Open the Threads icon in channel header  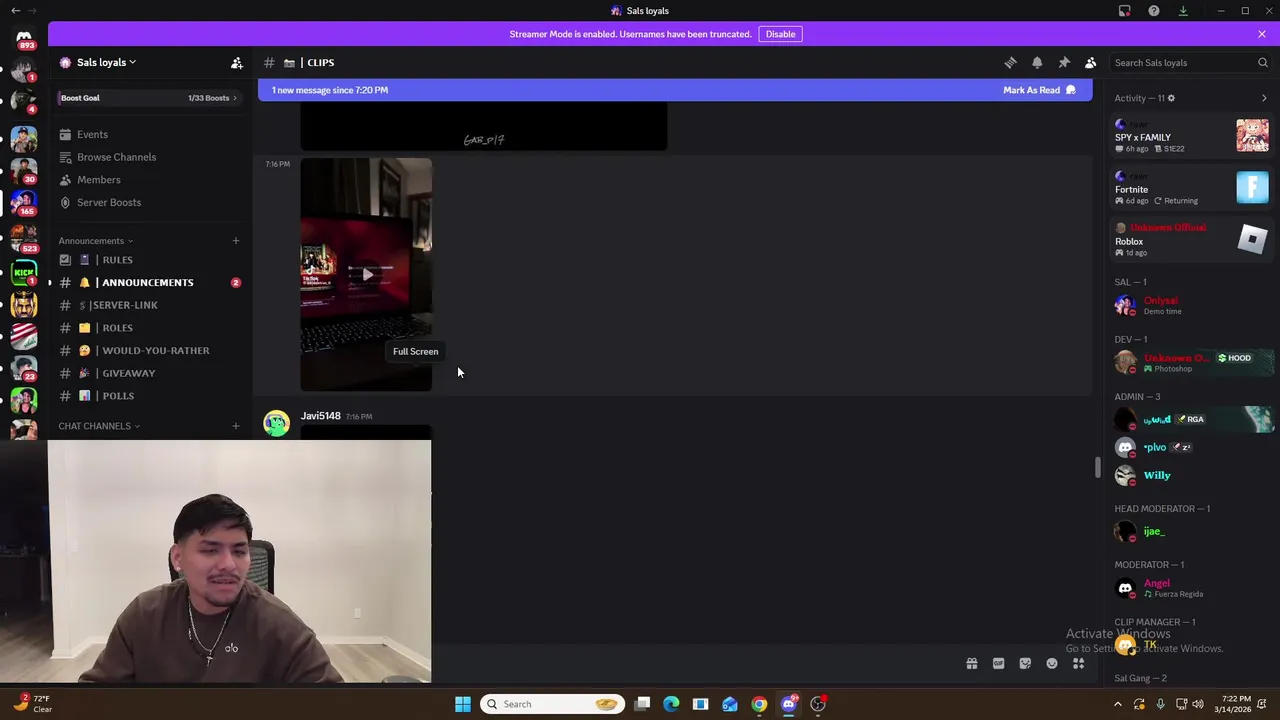pos(1010,62)
